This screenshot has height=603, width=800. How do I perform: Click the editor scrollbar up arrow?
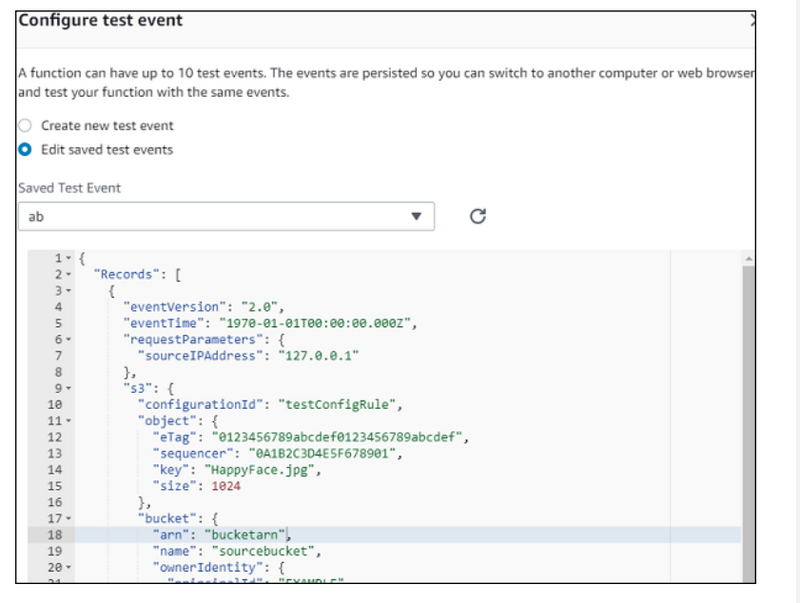(x=748, y=258)
